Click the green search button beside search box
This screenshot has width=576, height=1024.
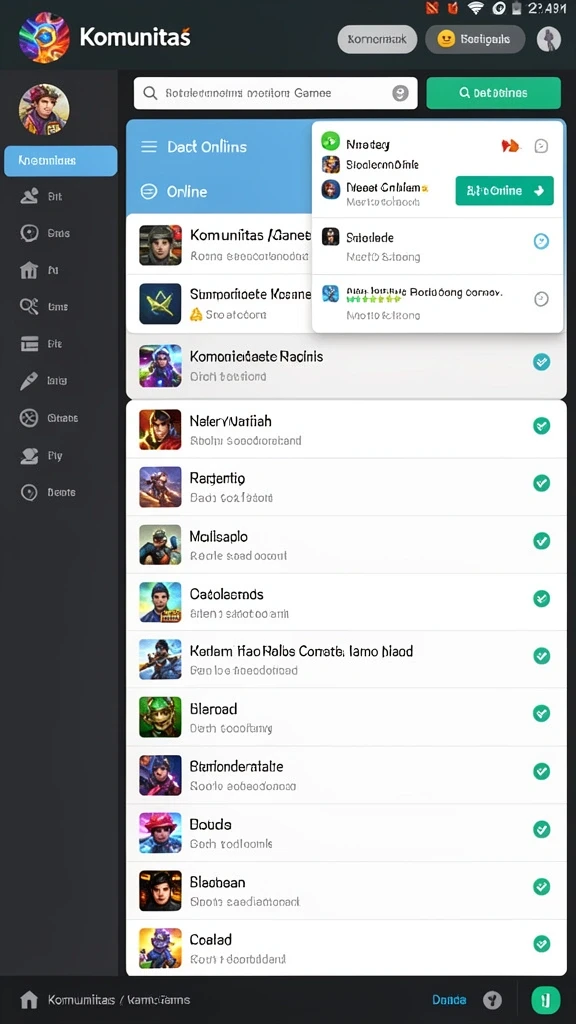click(494, 93)
